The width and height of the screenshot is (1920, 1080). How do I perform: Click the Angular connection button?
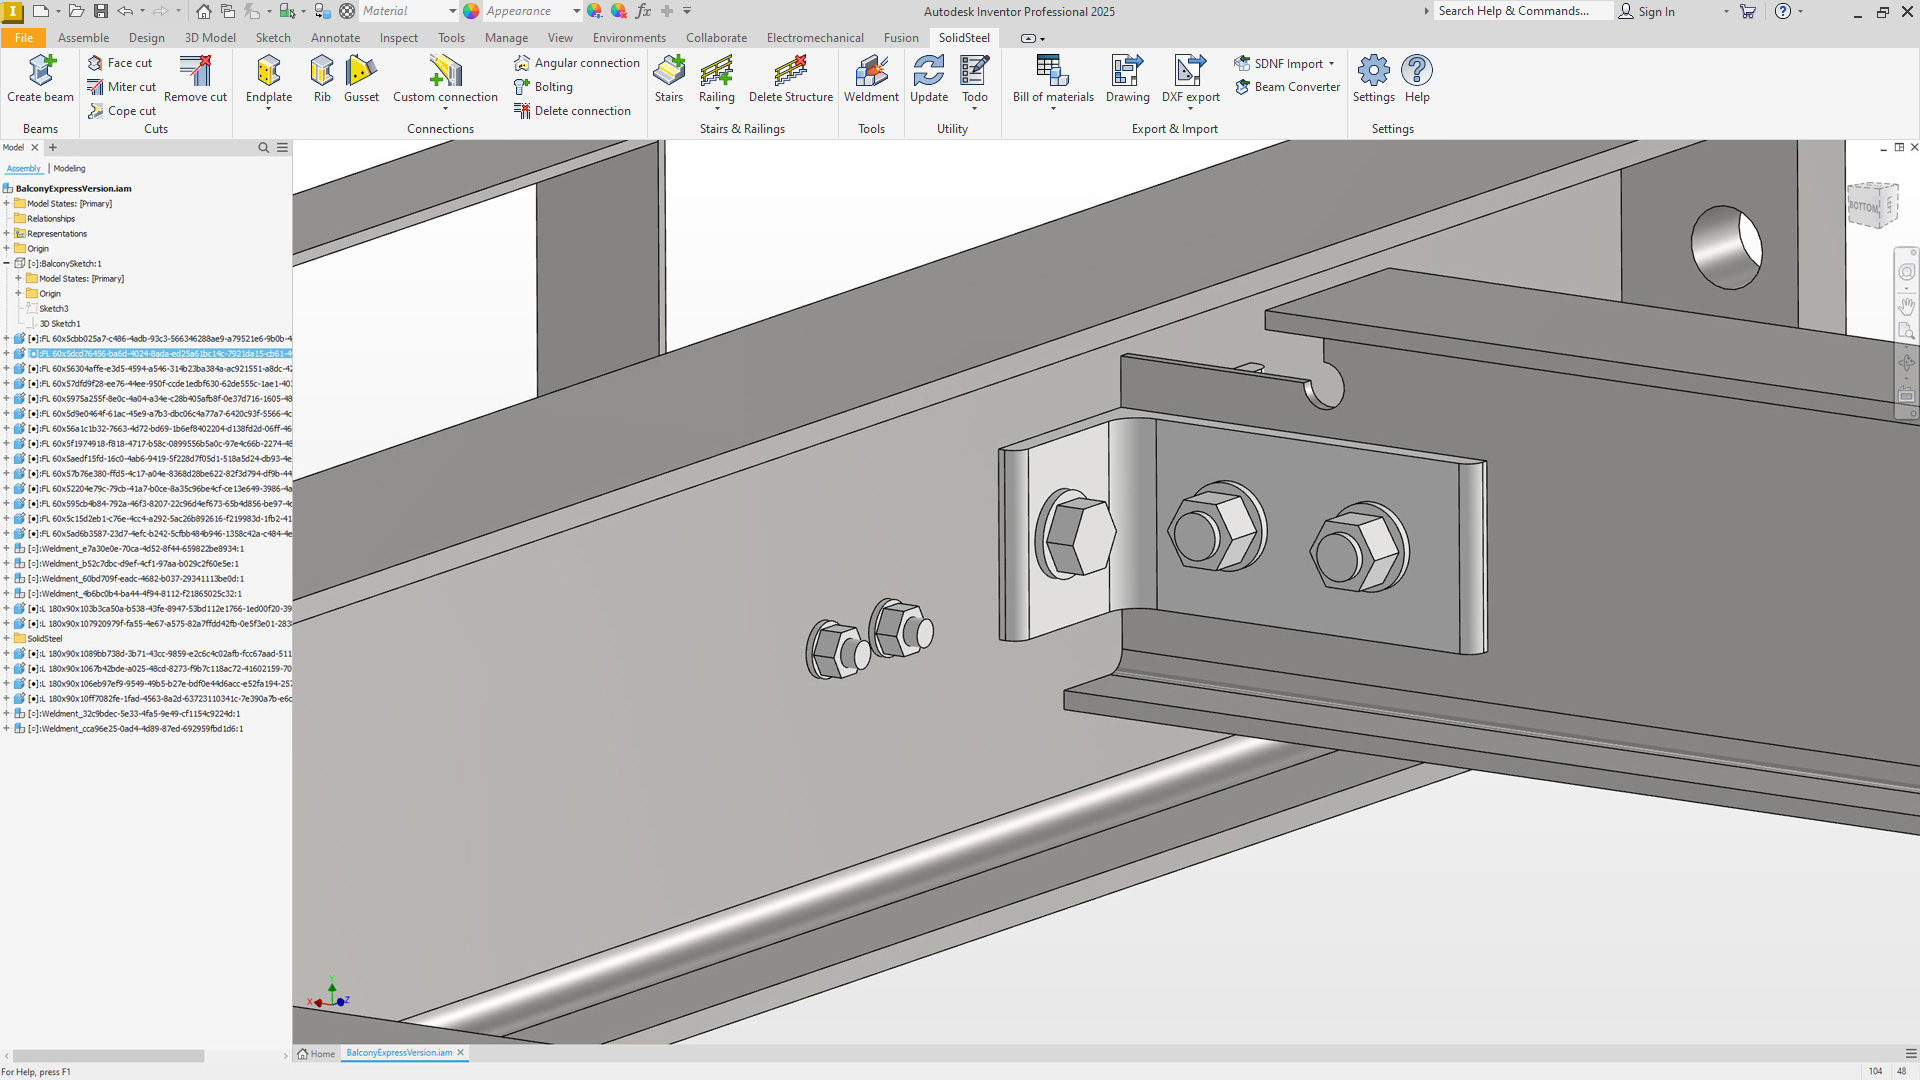(x=577, y=63)
